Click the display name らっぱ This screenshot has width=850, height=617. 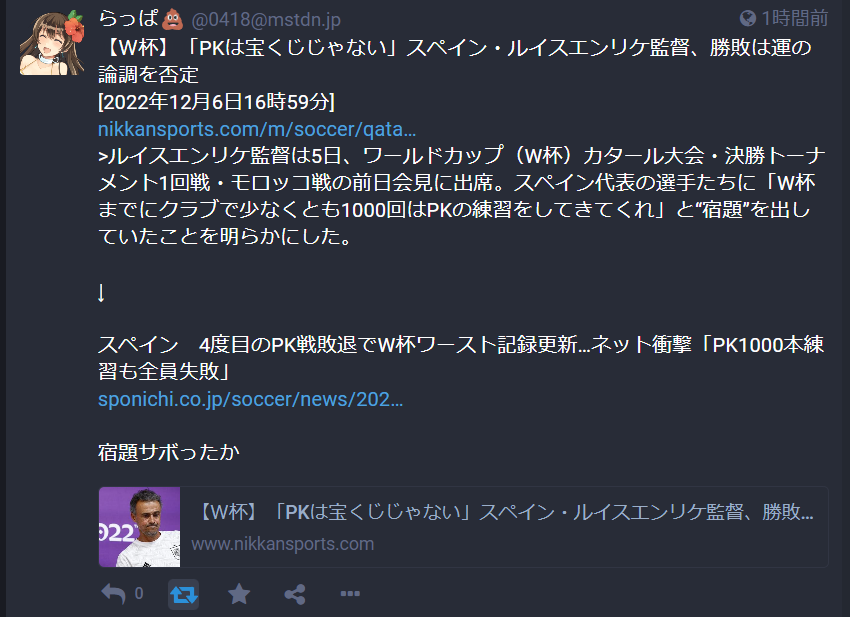128,19
